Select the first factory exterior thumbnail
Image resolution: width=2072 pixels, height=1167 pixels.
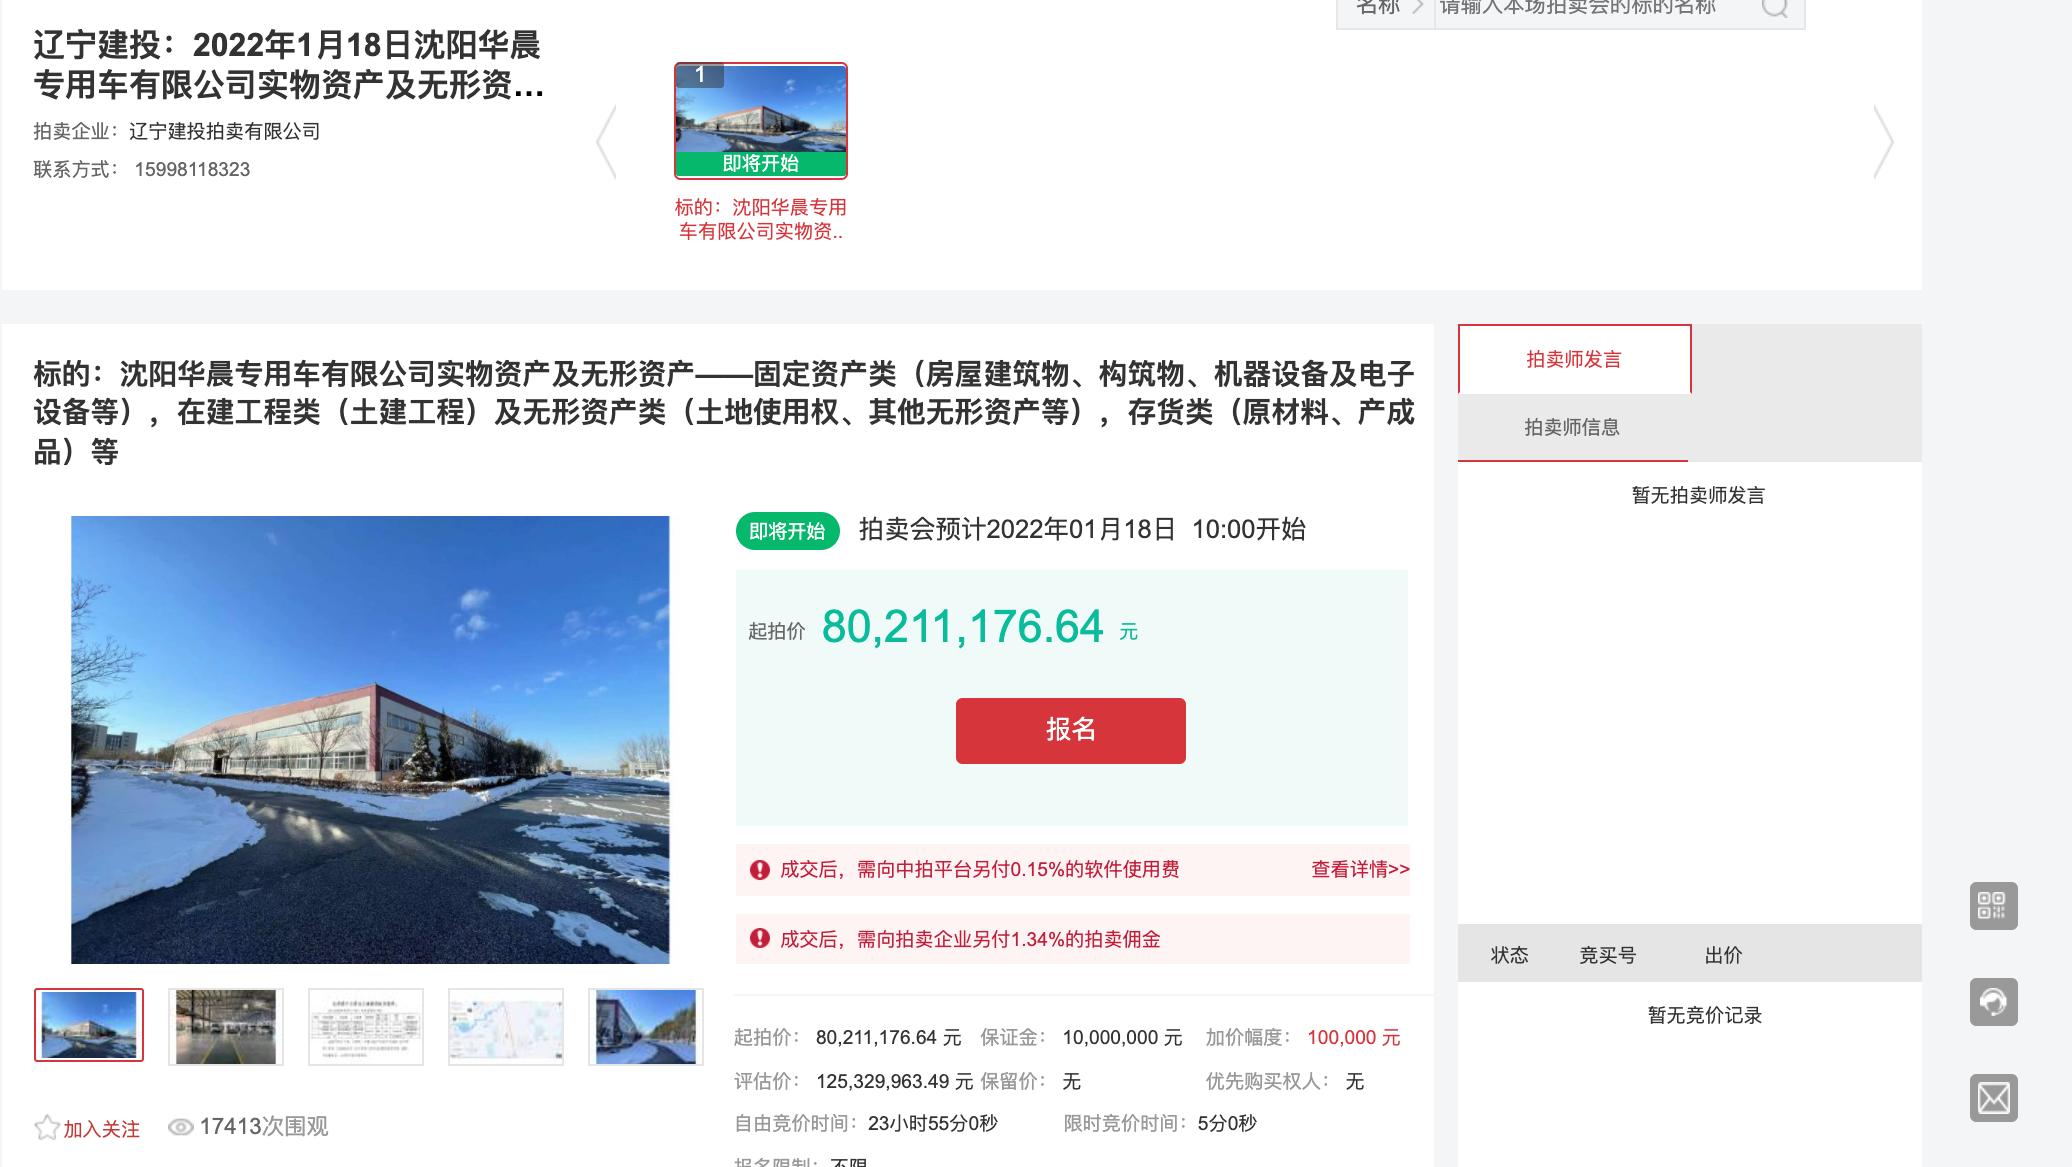click(89, 1025)
